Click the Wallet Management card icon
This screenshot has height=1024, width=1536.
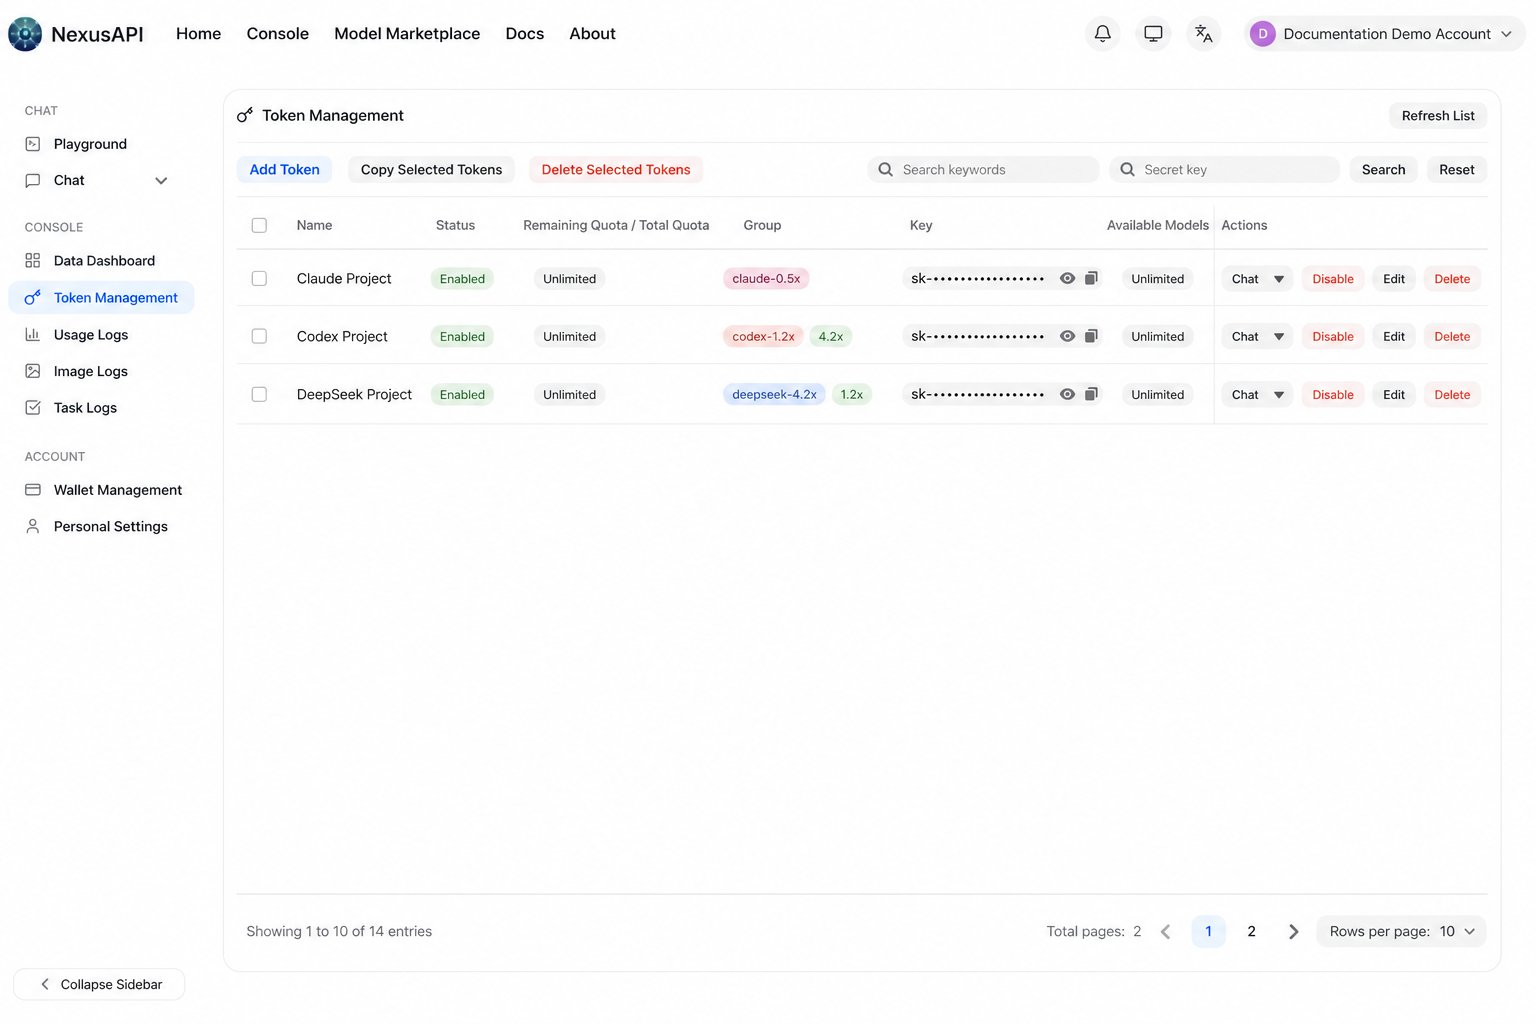[x=33, y=490]
